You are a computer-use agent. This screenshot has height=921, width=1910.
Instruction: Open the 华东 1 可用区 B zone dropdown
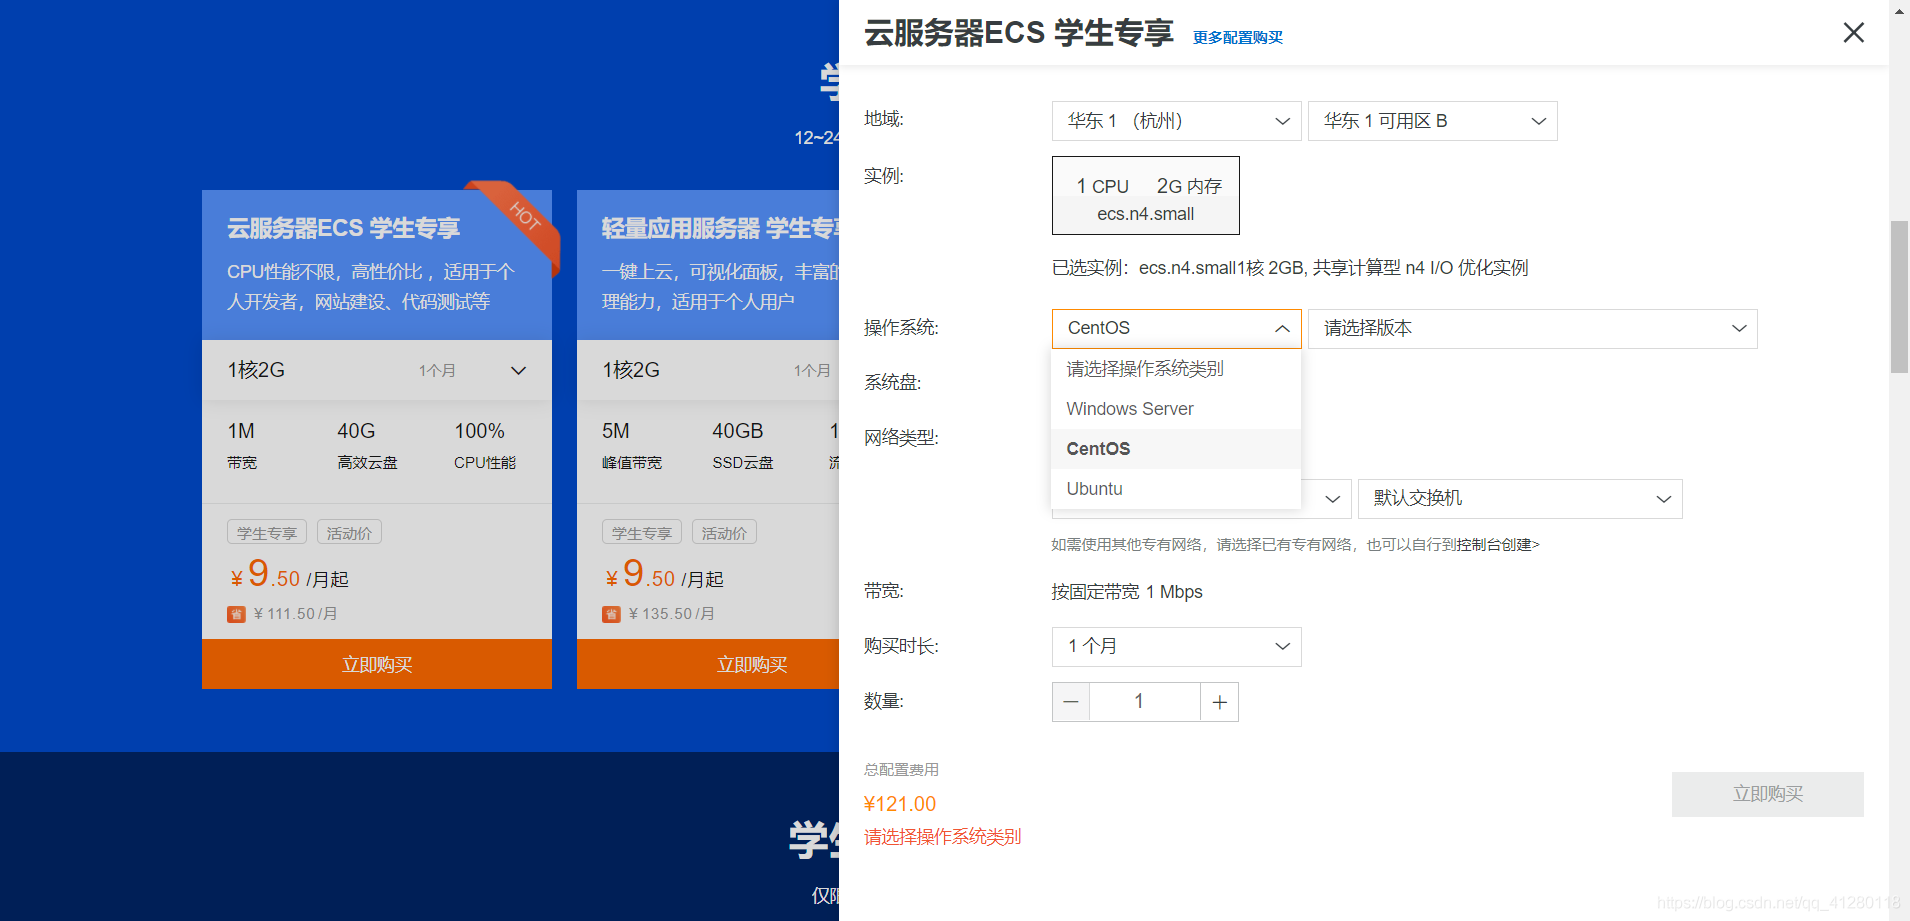point(1432,121)
